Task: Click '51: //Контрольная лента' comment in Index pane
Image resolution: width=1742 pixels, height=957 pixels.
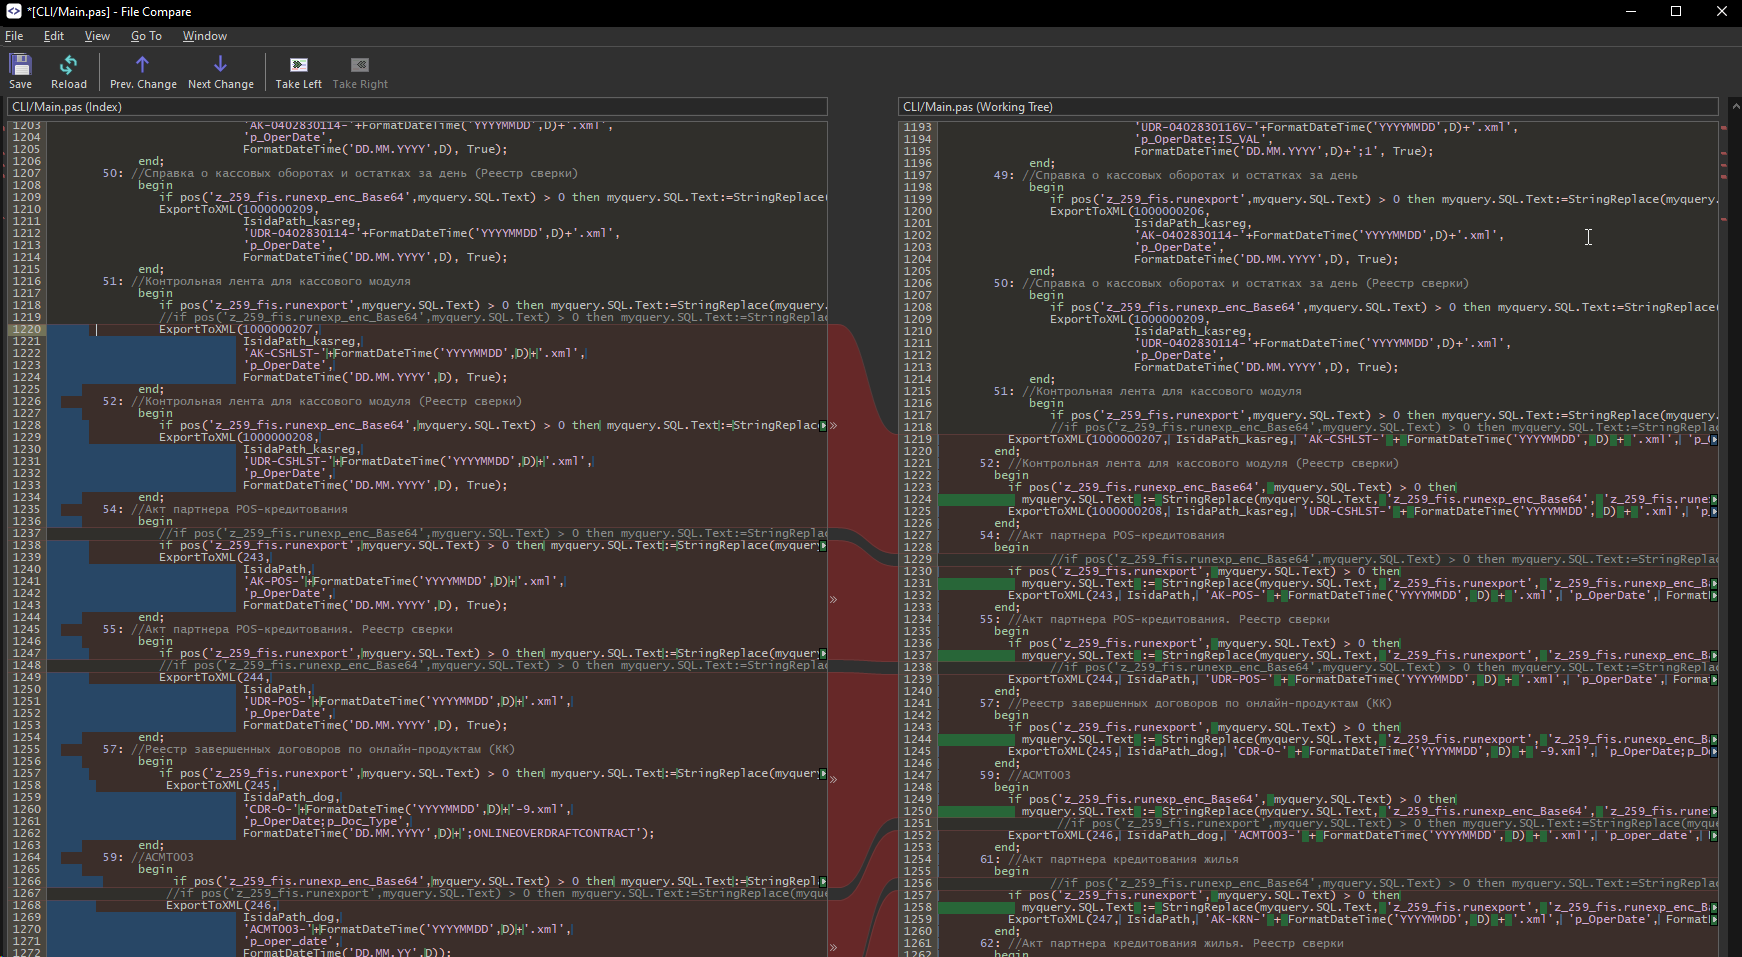Action: pyautogui.click(x=256, y=281)
